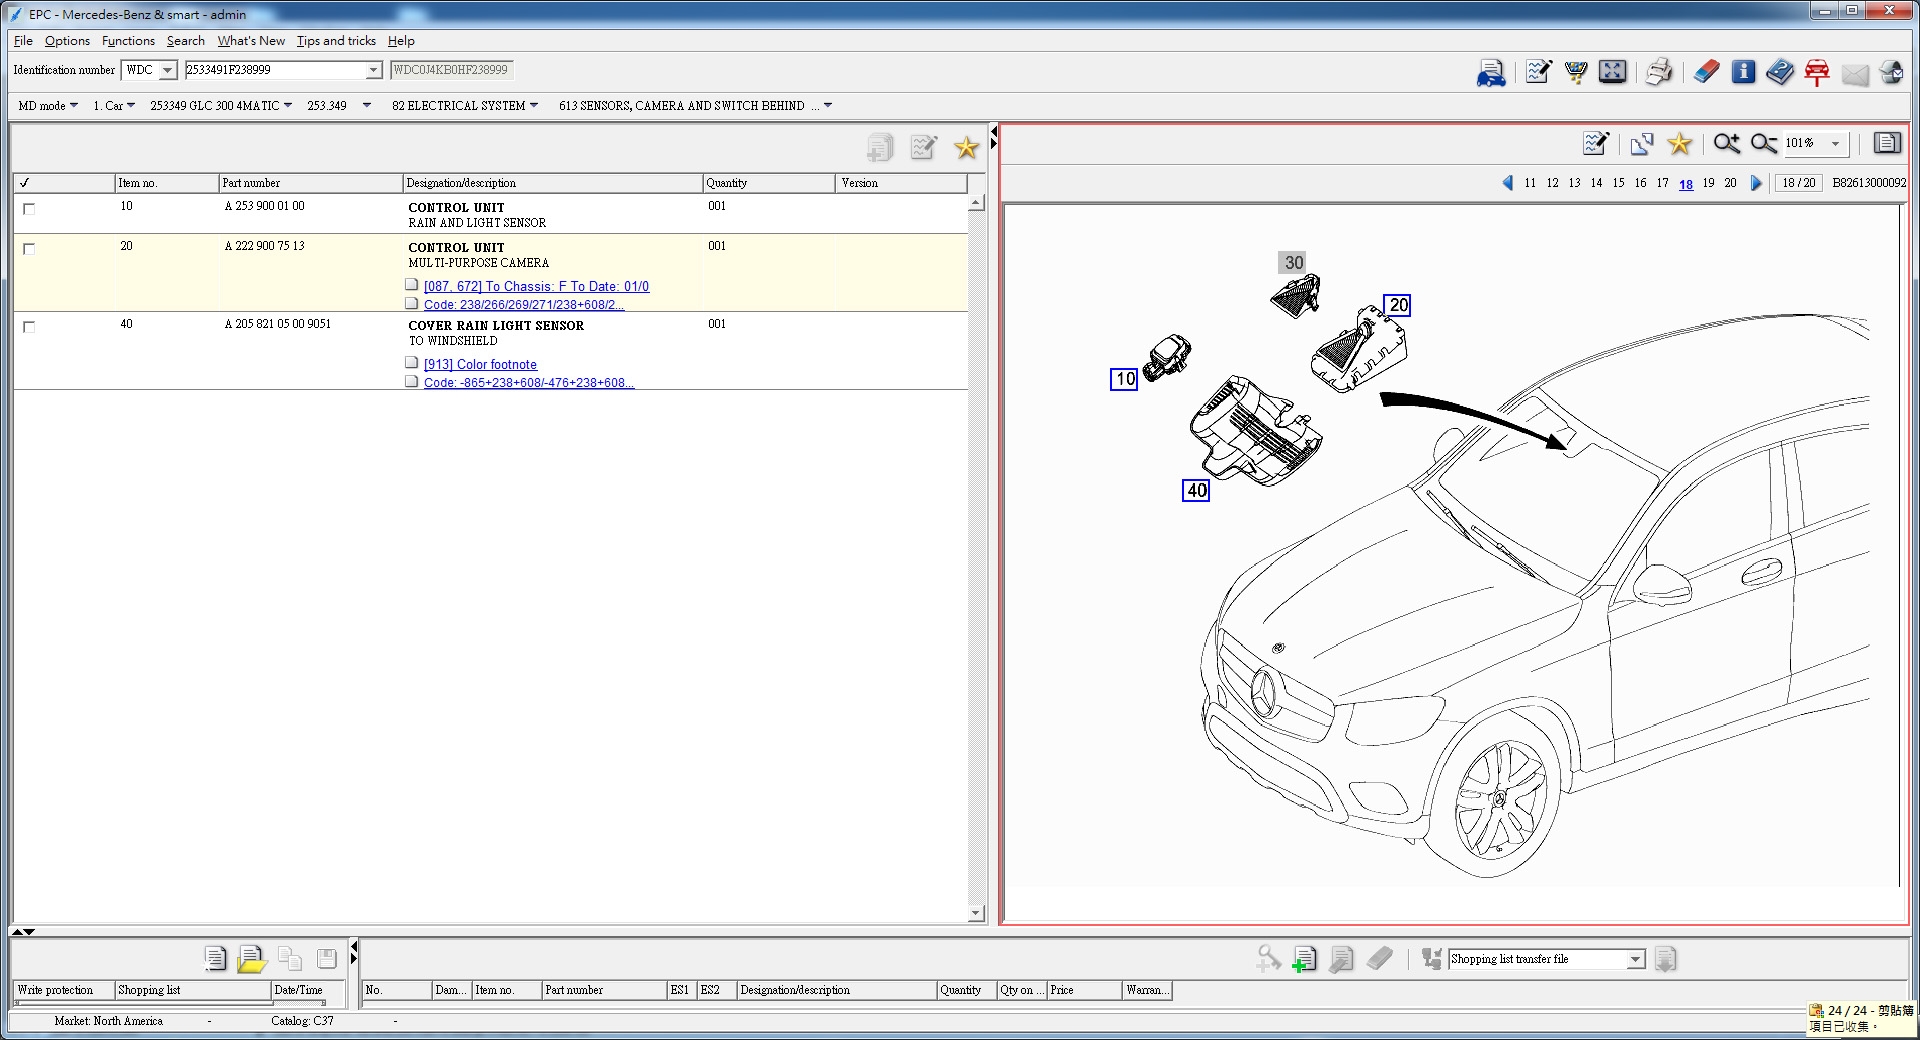Zoom out of the illustration
1920x1040 pixels.
(x=1764, y=143)
